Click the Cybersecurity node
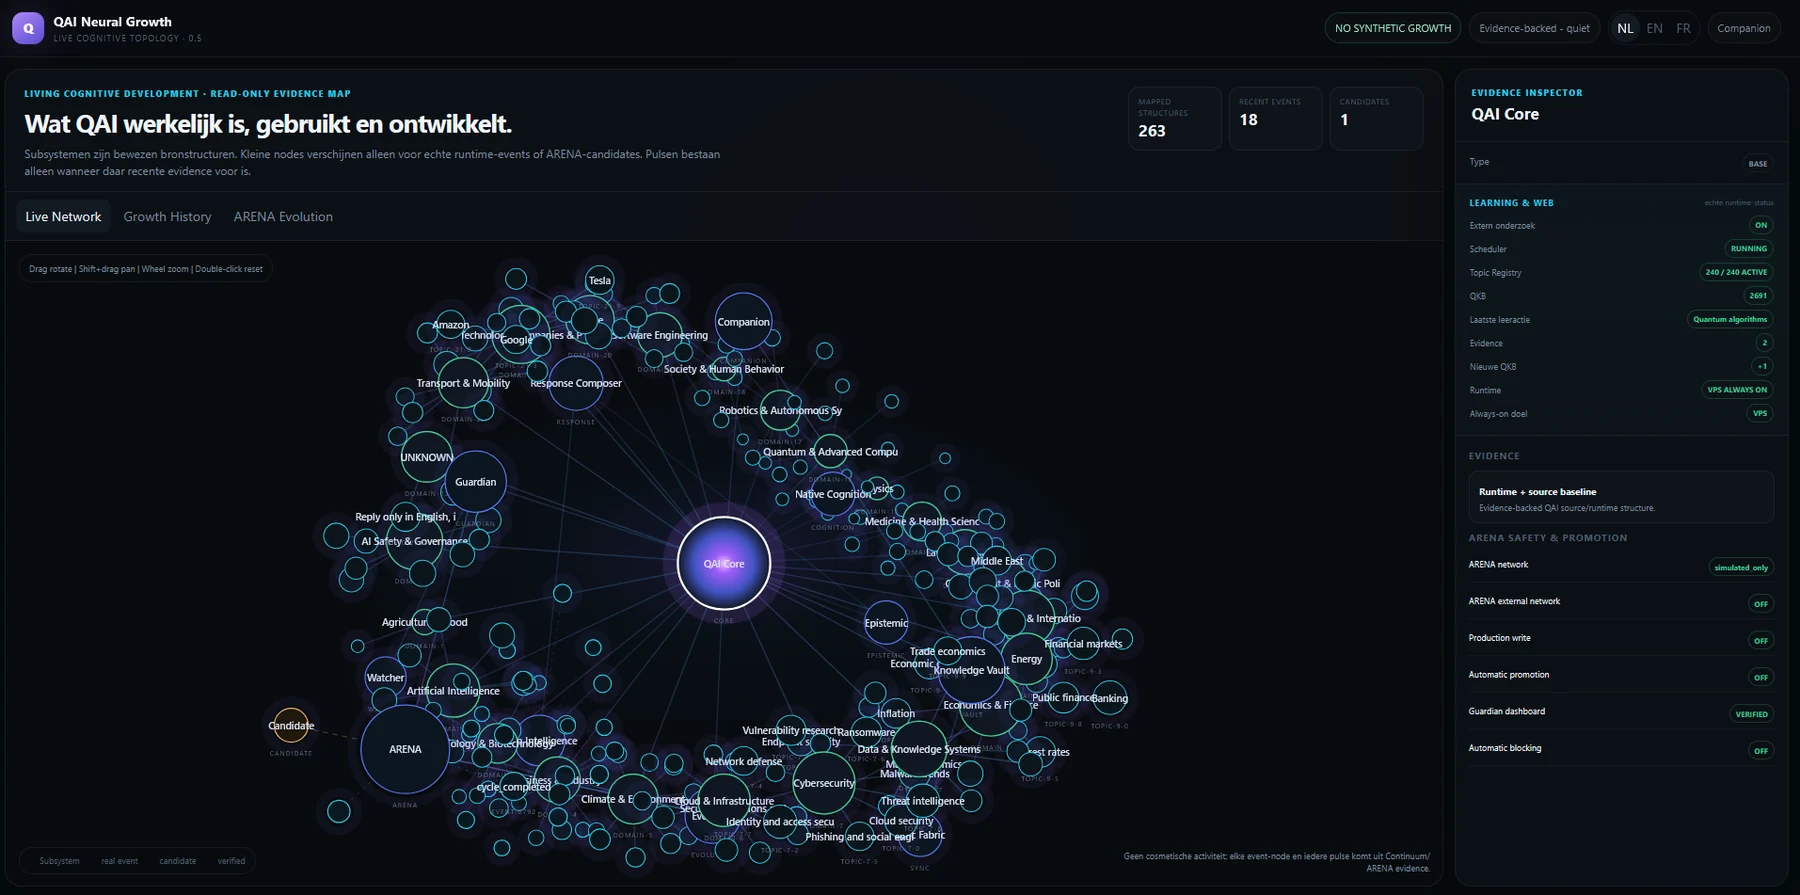This screenshot has width=1800, height=895. coord(824,783)
